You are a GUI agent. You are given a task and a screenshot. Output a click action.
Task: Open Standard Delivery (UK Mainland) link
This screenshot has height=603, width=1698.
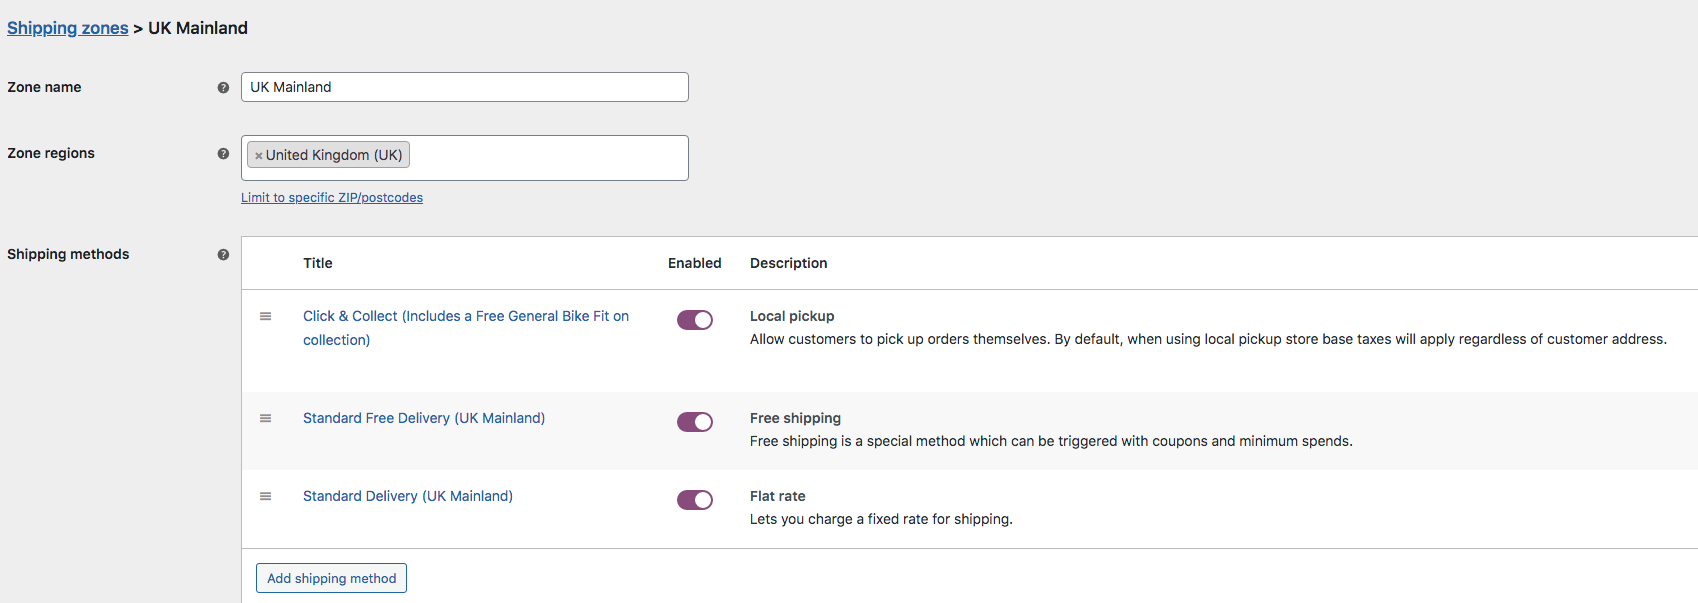click(x=408, y=496)
